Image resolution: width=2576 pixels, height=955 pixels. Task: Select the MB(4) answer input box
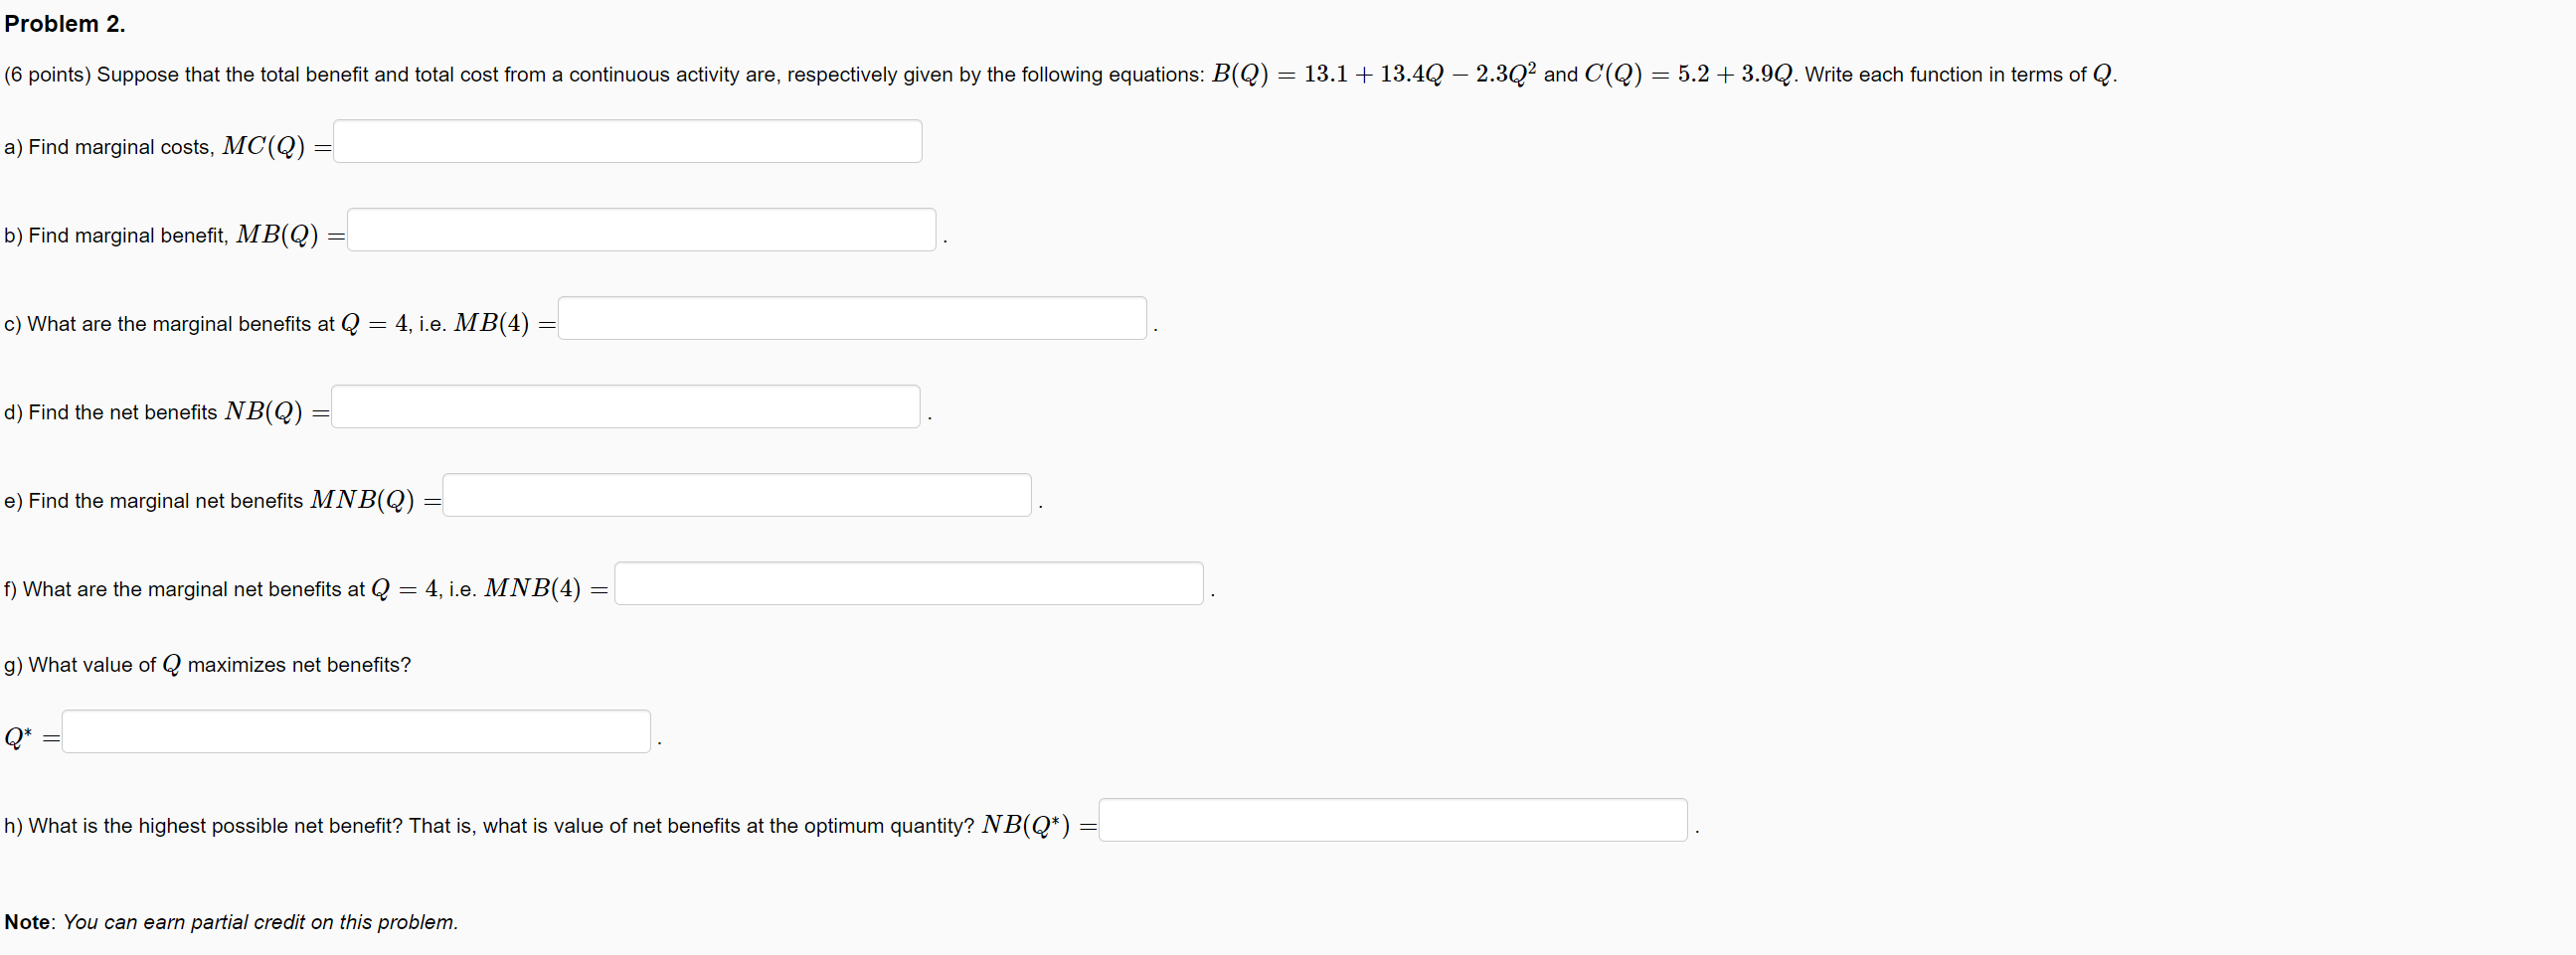coord(850,317)
